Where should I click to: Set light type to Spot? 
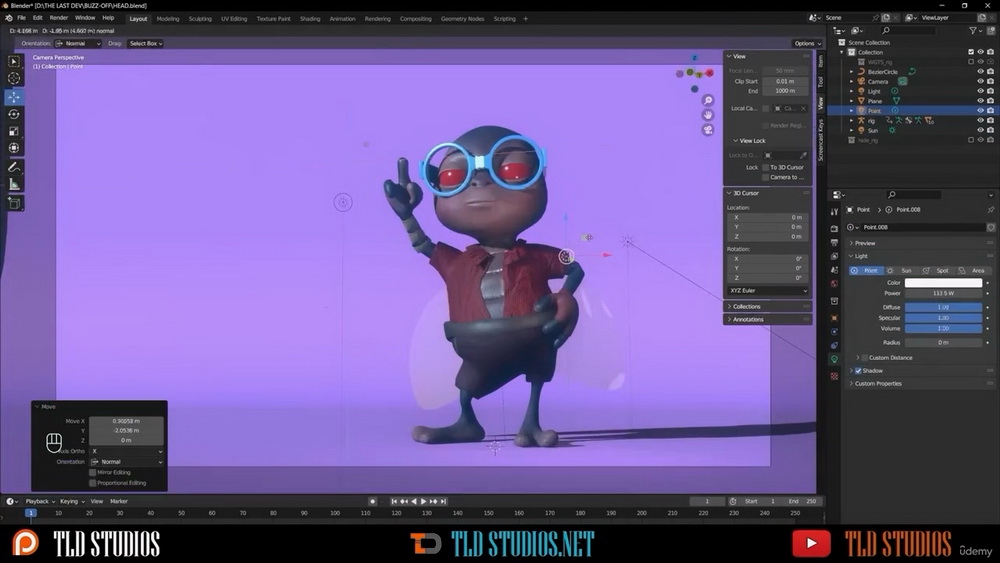click(938, 271)
